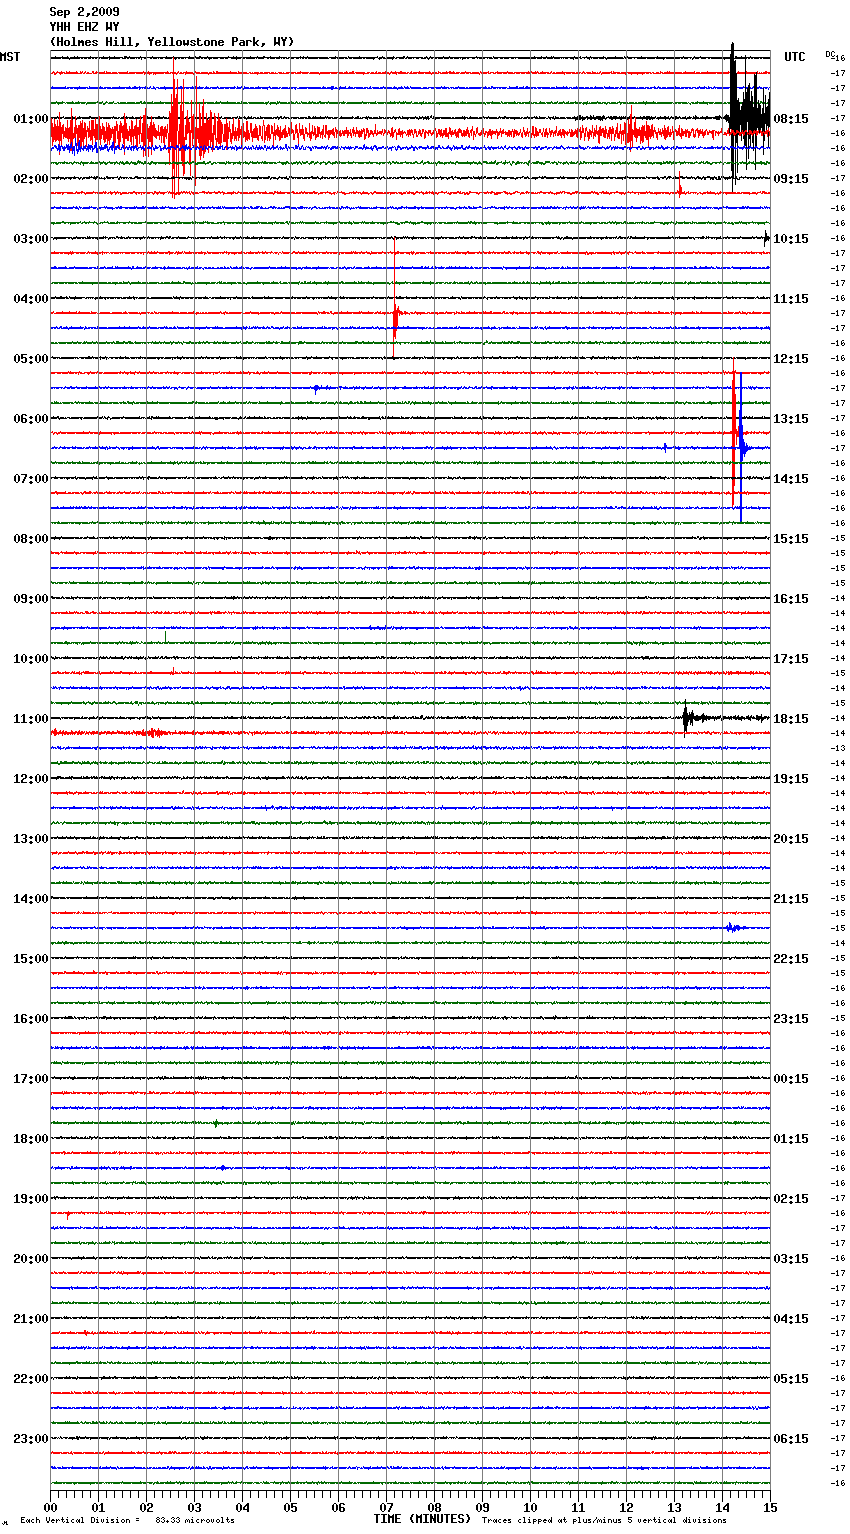
Task: Click the 00:15 UTC time label
Action: pyautogui.click(x=791, y=1079)
